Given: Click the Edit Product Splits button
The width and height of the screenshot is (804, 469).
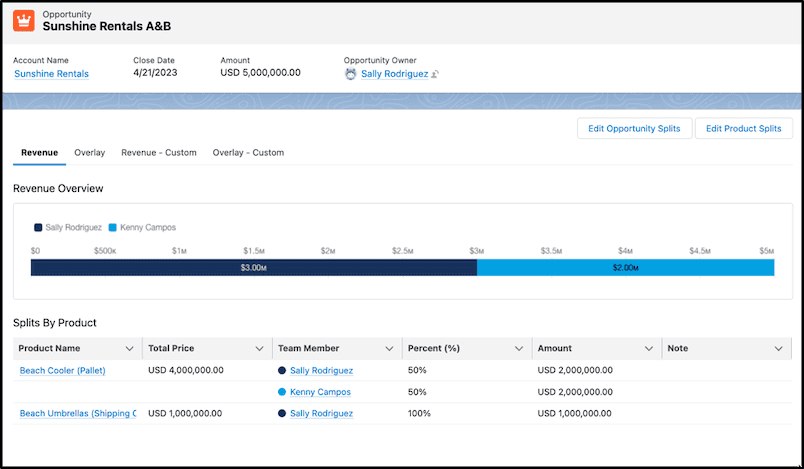Looking at the screenshot, I should point(743,129).
